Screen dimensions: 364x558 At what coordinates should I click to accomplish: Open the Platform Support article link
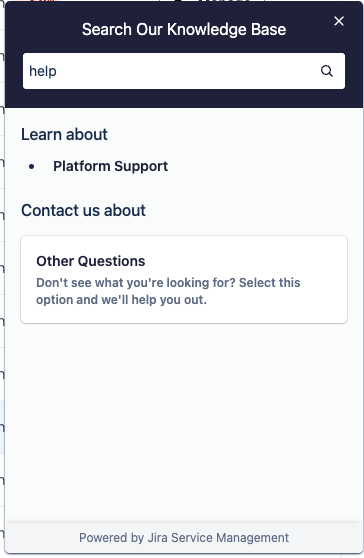pyautogui.click(x=110, y=166)
